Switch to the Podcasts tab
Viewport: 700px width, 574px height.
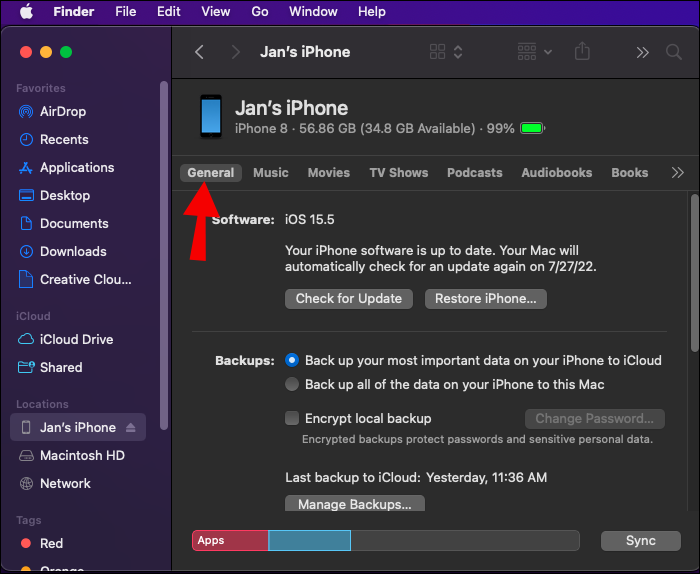pos(475,173)
